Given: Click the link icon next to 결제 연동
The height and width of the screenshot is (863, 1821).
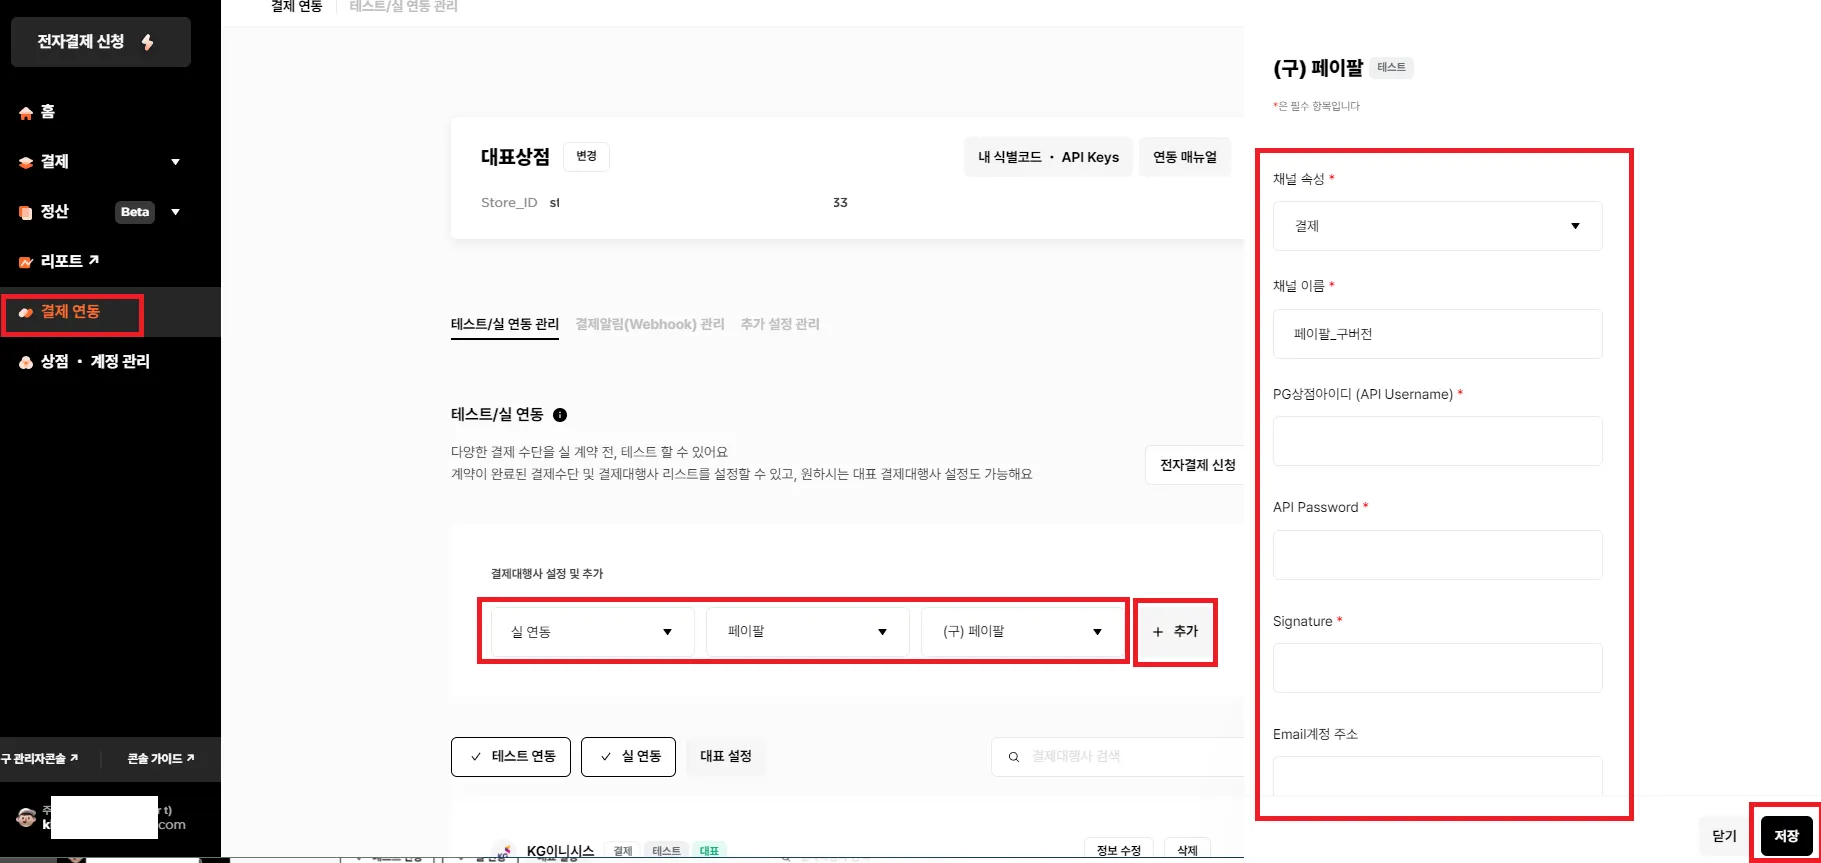Looking at the screenshot, I should pos(26,312).
